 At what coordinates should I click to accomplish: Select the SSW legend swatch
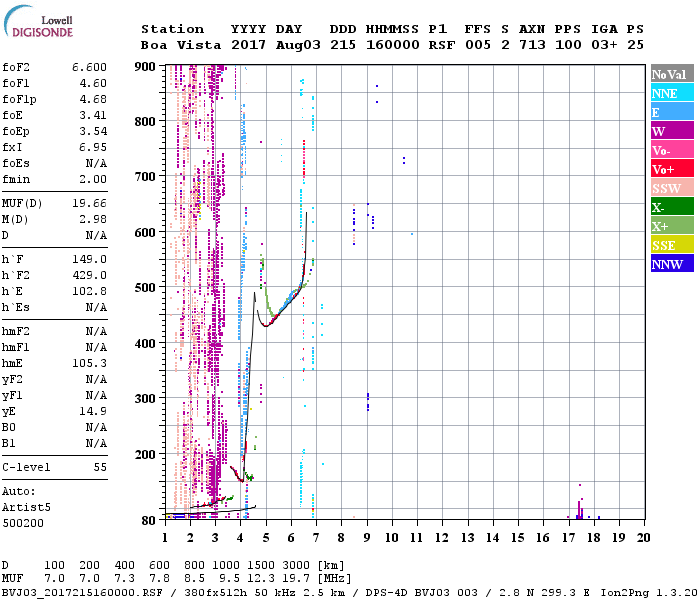pos(672,188)
